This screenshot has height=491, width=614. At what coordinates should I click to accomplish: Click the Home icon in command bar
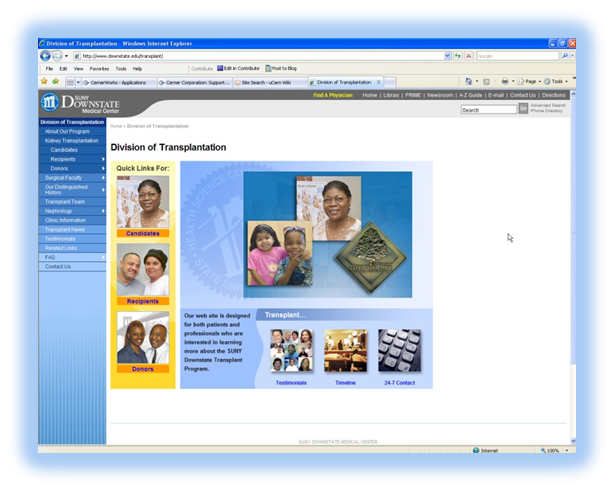tap(468, 81)
